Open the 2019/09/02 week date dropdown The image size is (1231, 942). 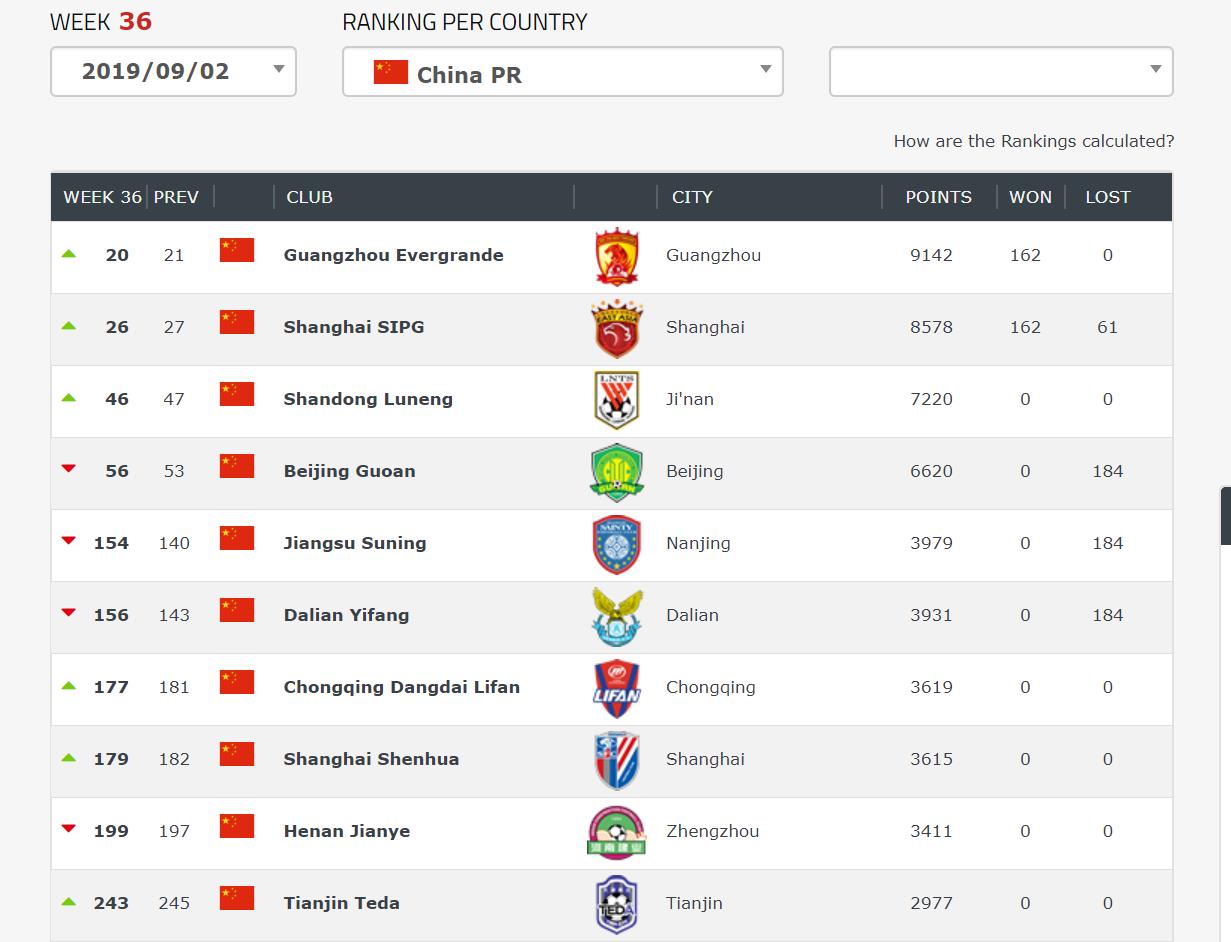click(173, 72)
